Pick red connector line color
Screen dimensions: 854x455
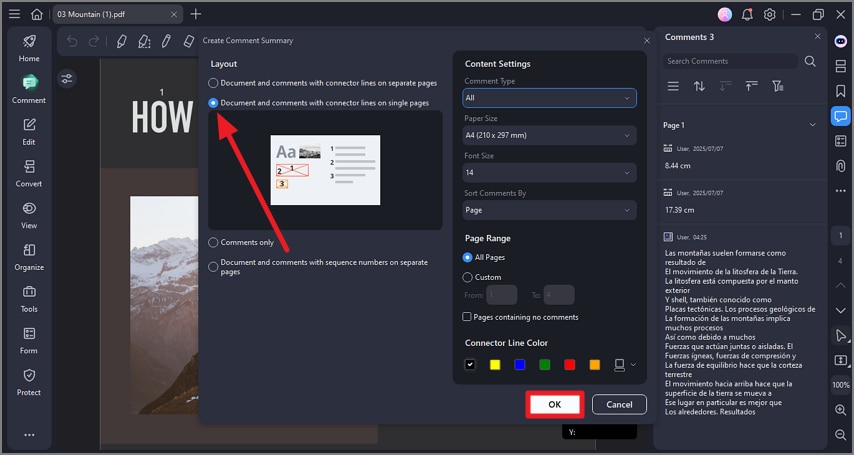pos(570,365)
